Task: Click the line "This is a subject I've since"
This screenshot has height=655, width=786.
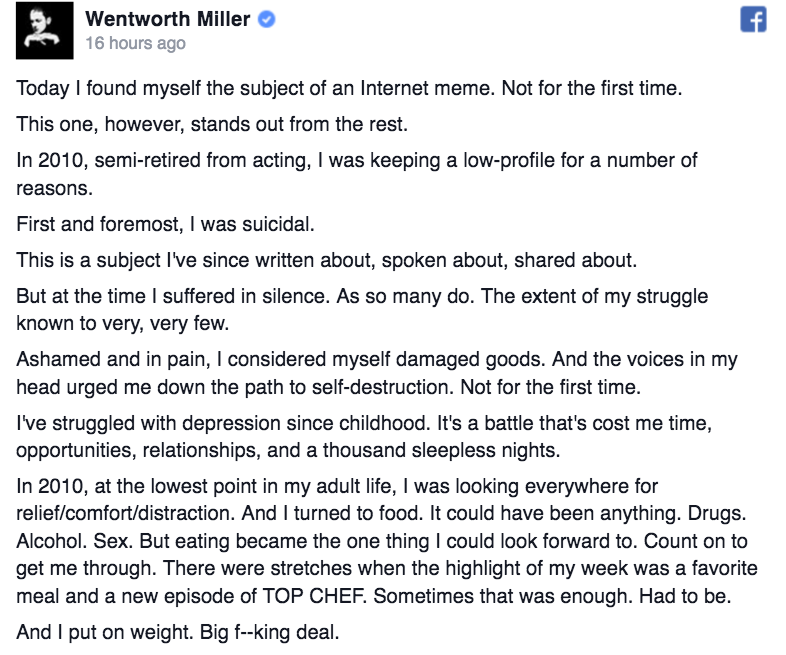Action: [326, 260]
